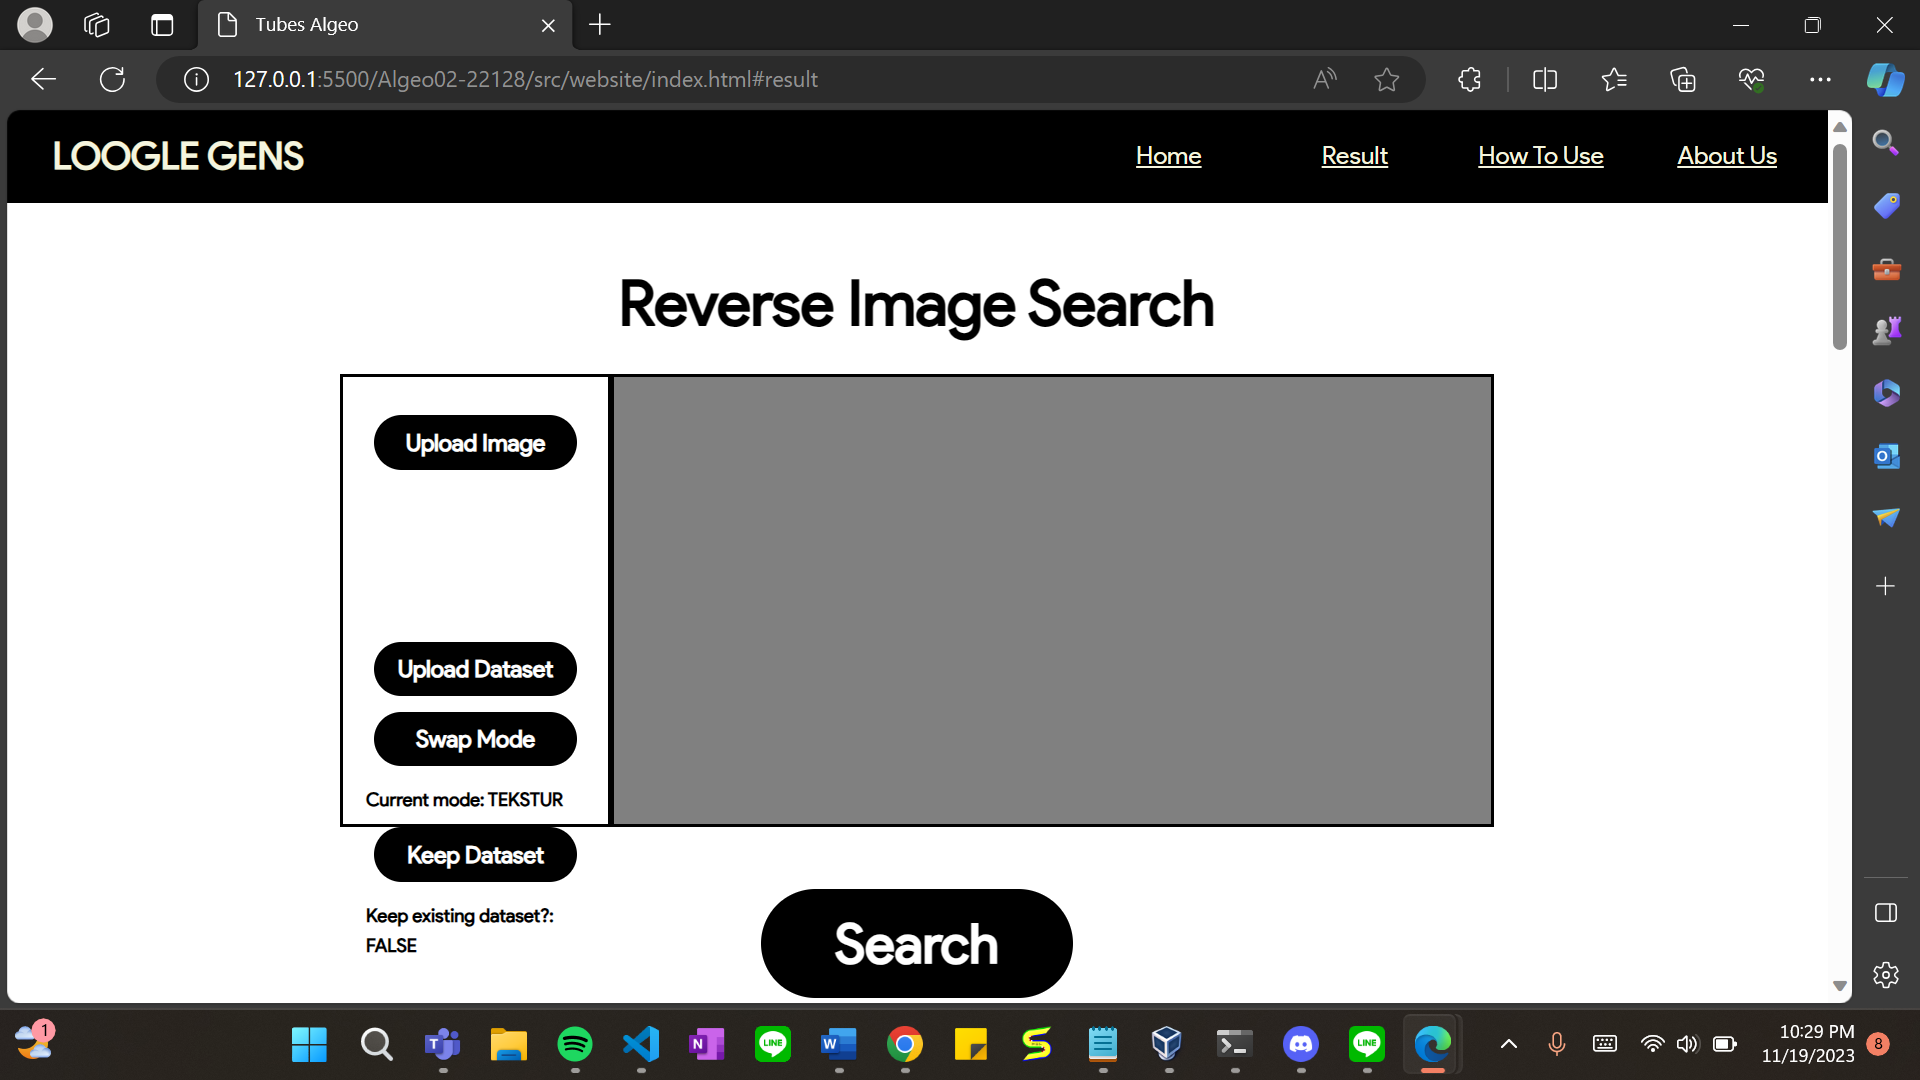Screen dimensions: 1920x1080
Task: Expand the system tray hidden icons chevron
Action: pyautogui.click(x=1509, y=1044)
